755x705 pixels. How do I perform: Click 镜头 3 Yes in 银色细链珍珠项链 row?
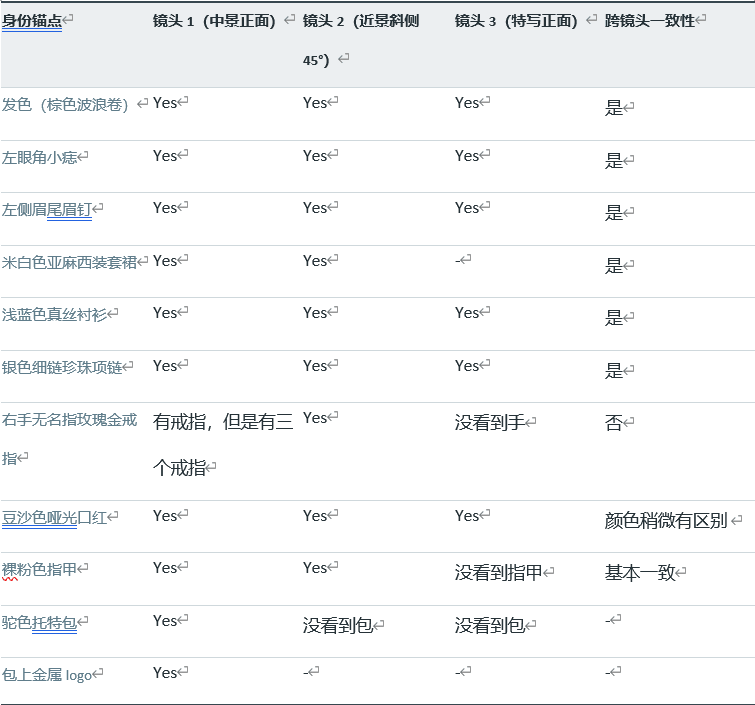click(467, 366)
